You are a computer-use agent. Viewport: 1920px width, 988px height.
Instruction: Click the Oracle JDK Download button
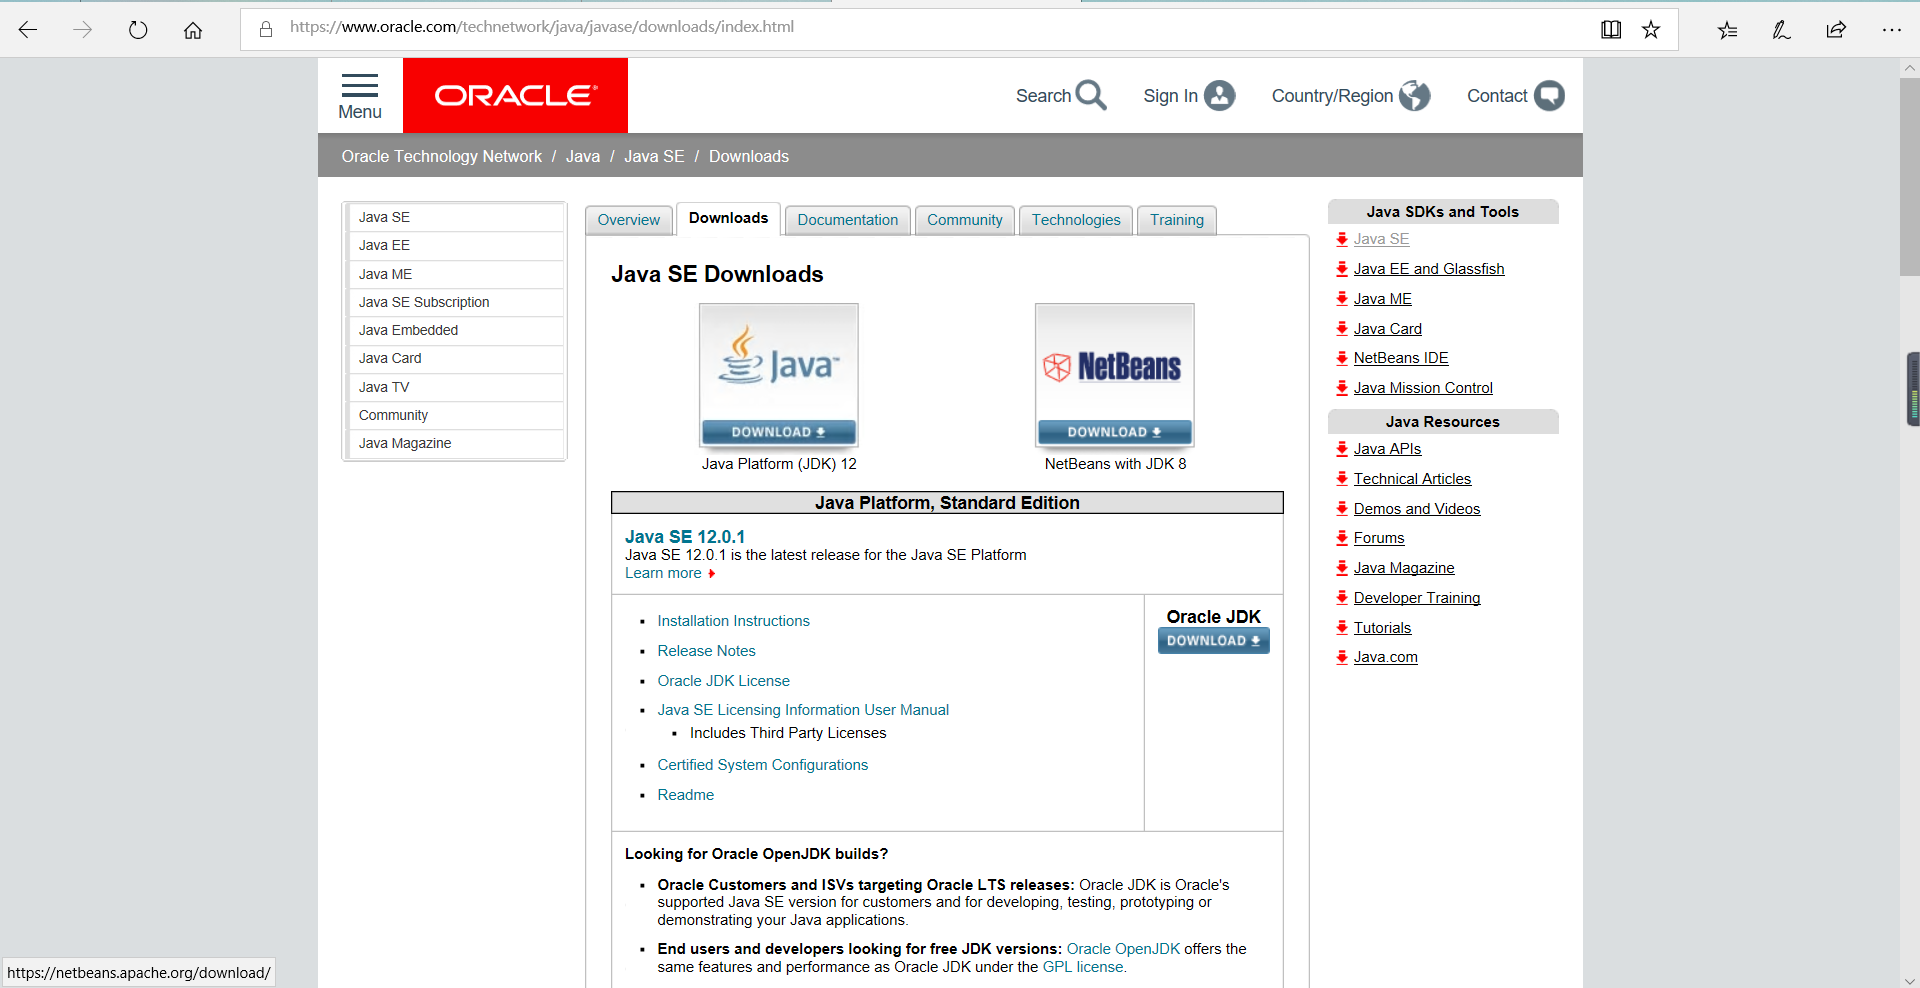(1214, 641)
